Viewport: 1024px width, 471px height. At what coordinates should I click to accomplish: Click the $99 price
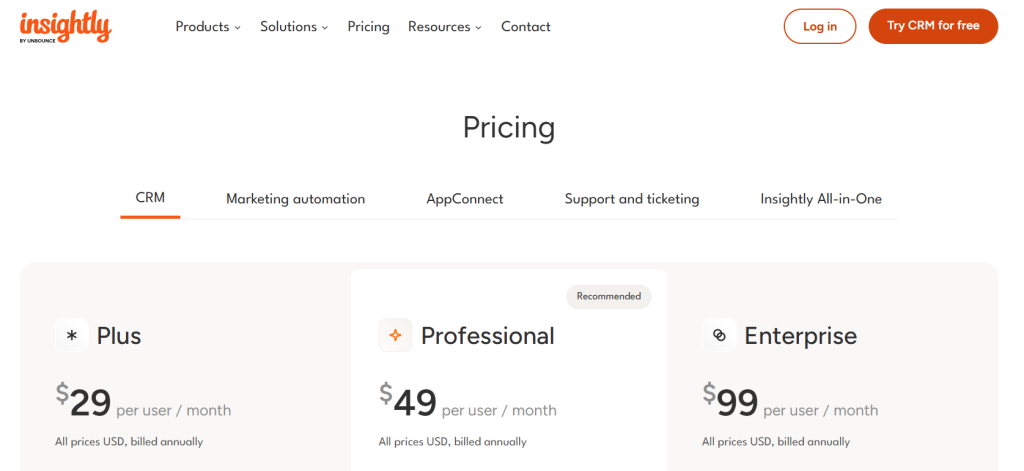(730, 401)
